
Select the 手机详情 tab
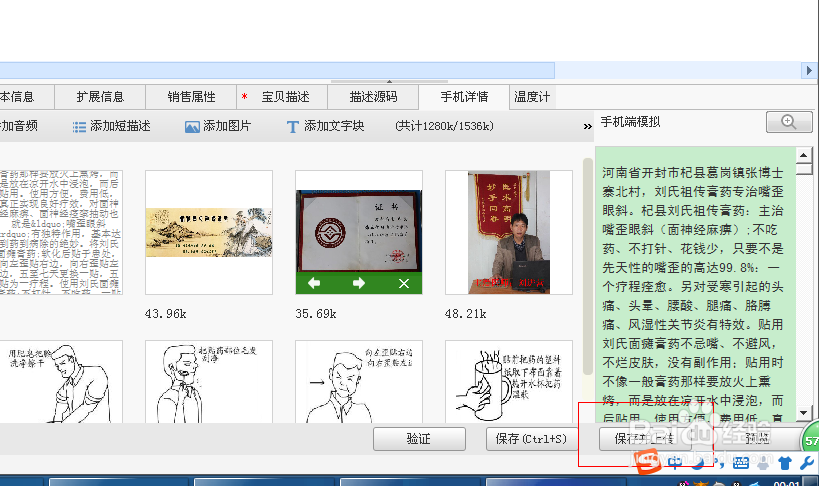464,97
